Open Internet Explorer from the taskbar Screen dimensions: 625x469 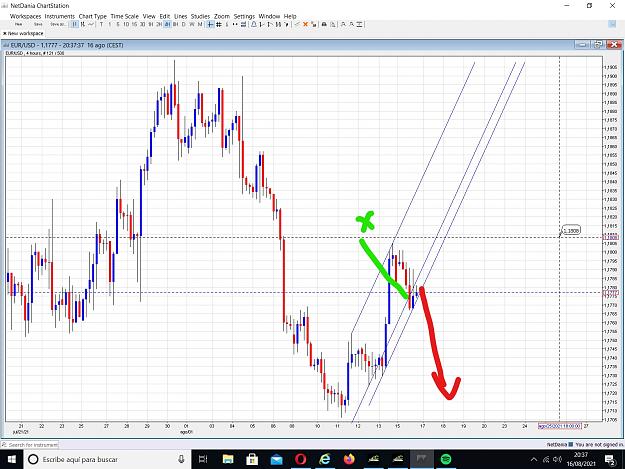coord(325,459)
